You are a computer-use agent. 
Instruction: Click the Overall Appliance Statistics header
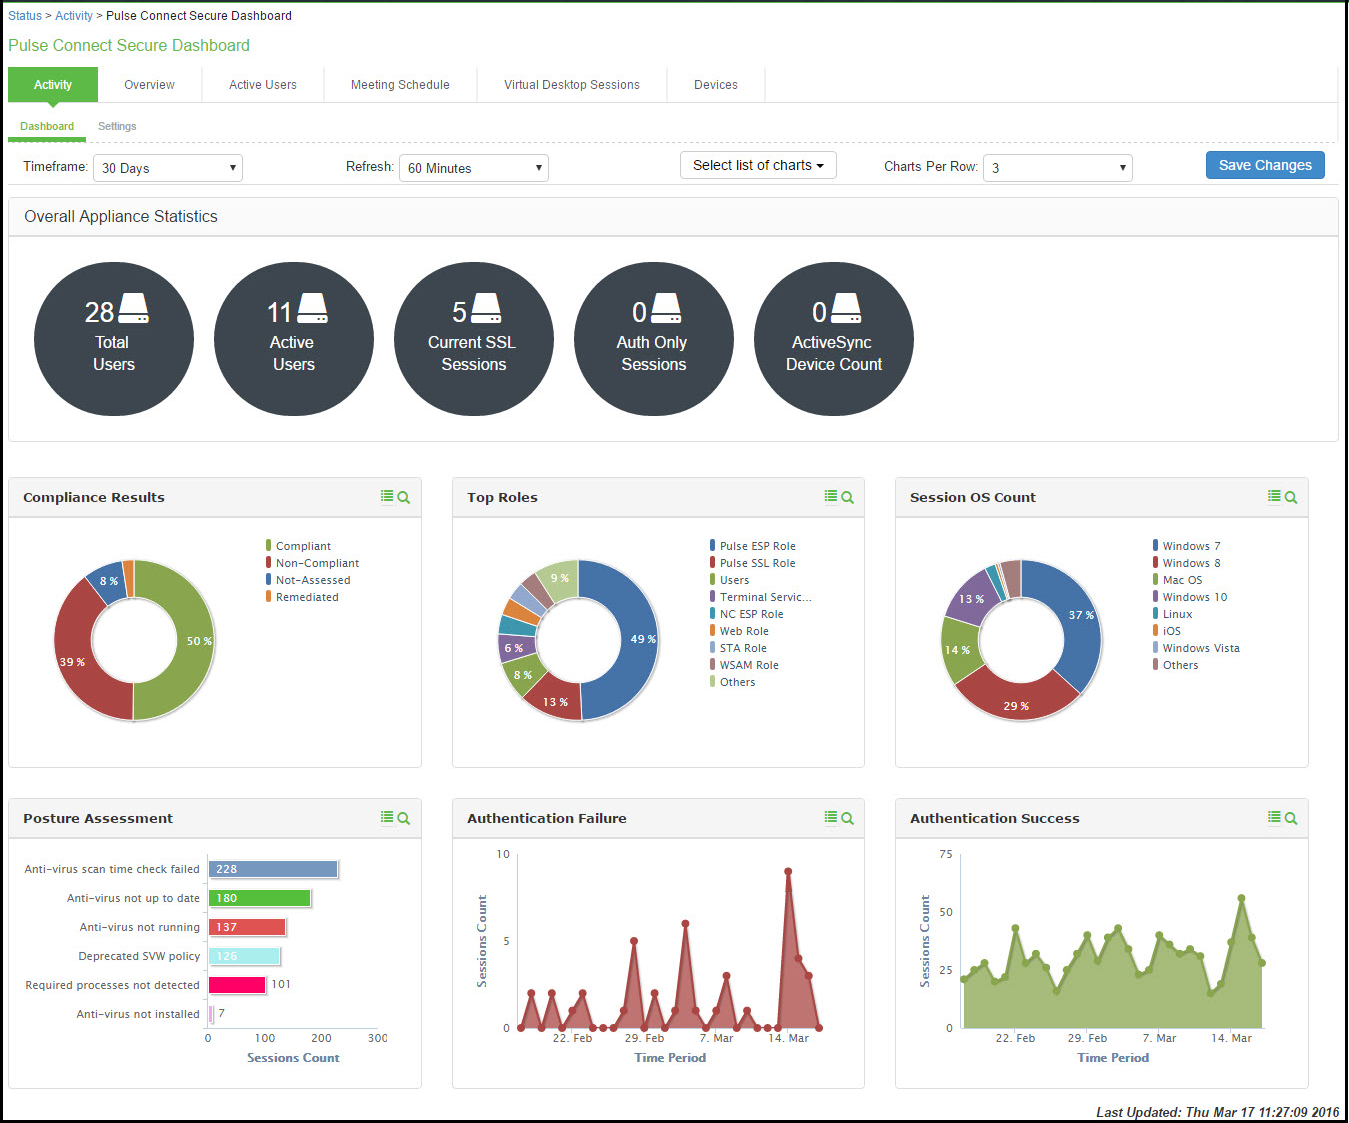point(673,217)
